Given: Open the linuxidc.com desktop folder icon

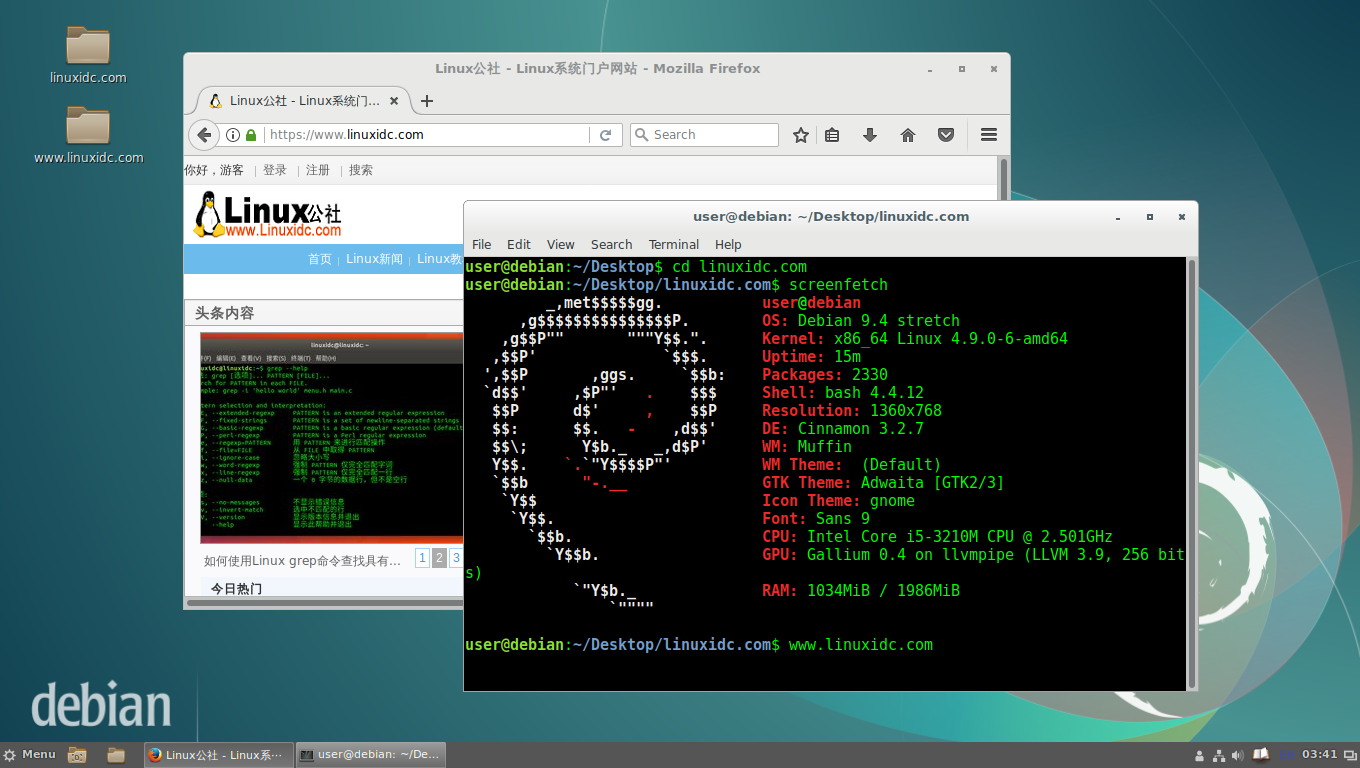Looking at the screenshot, I should tap(88, 45).
